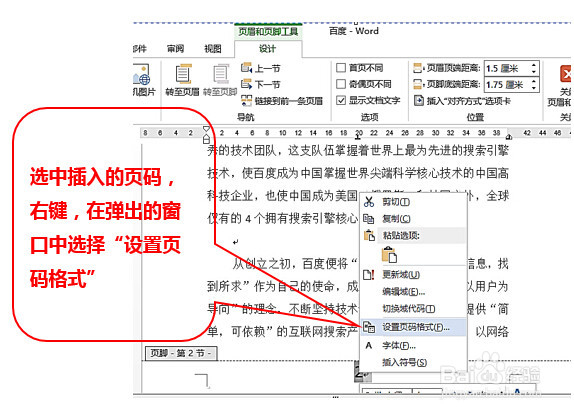Click the paste option clipboard icon in context menu

point(389,255)
